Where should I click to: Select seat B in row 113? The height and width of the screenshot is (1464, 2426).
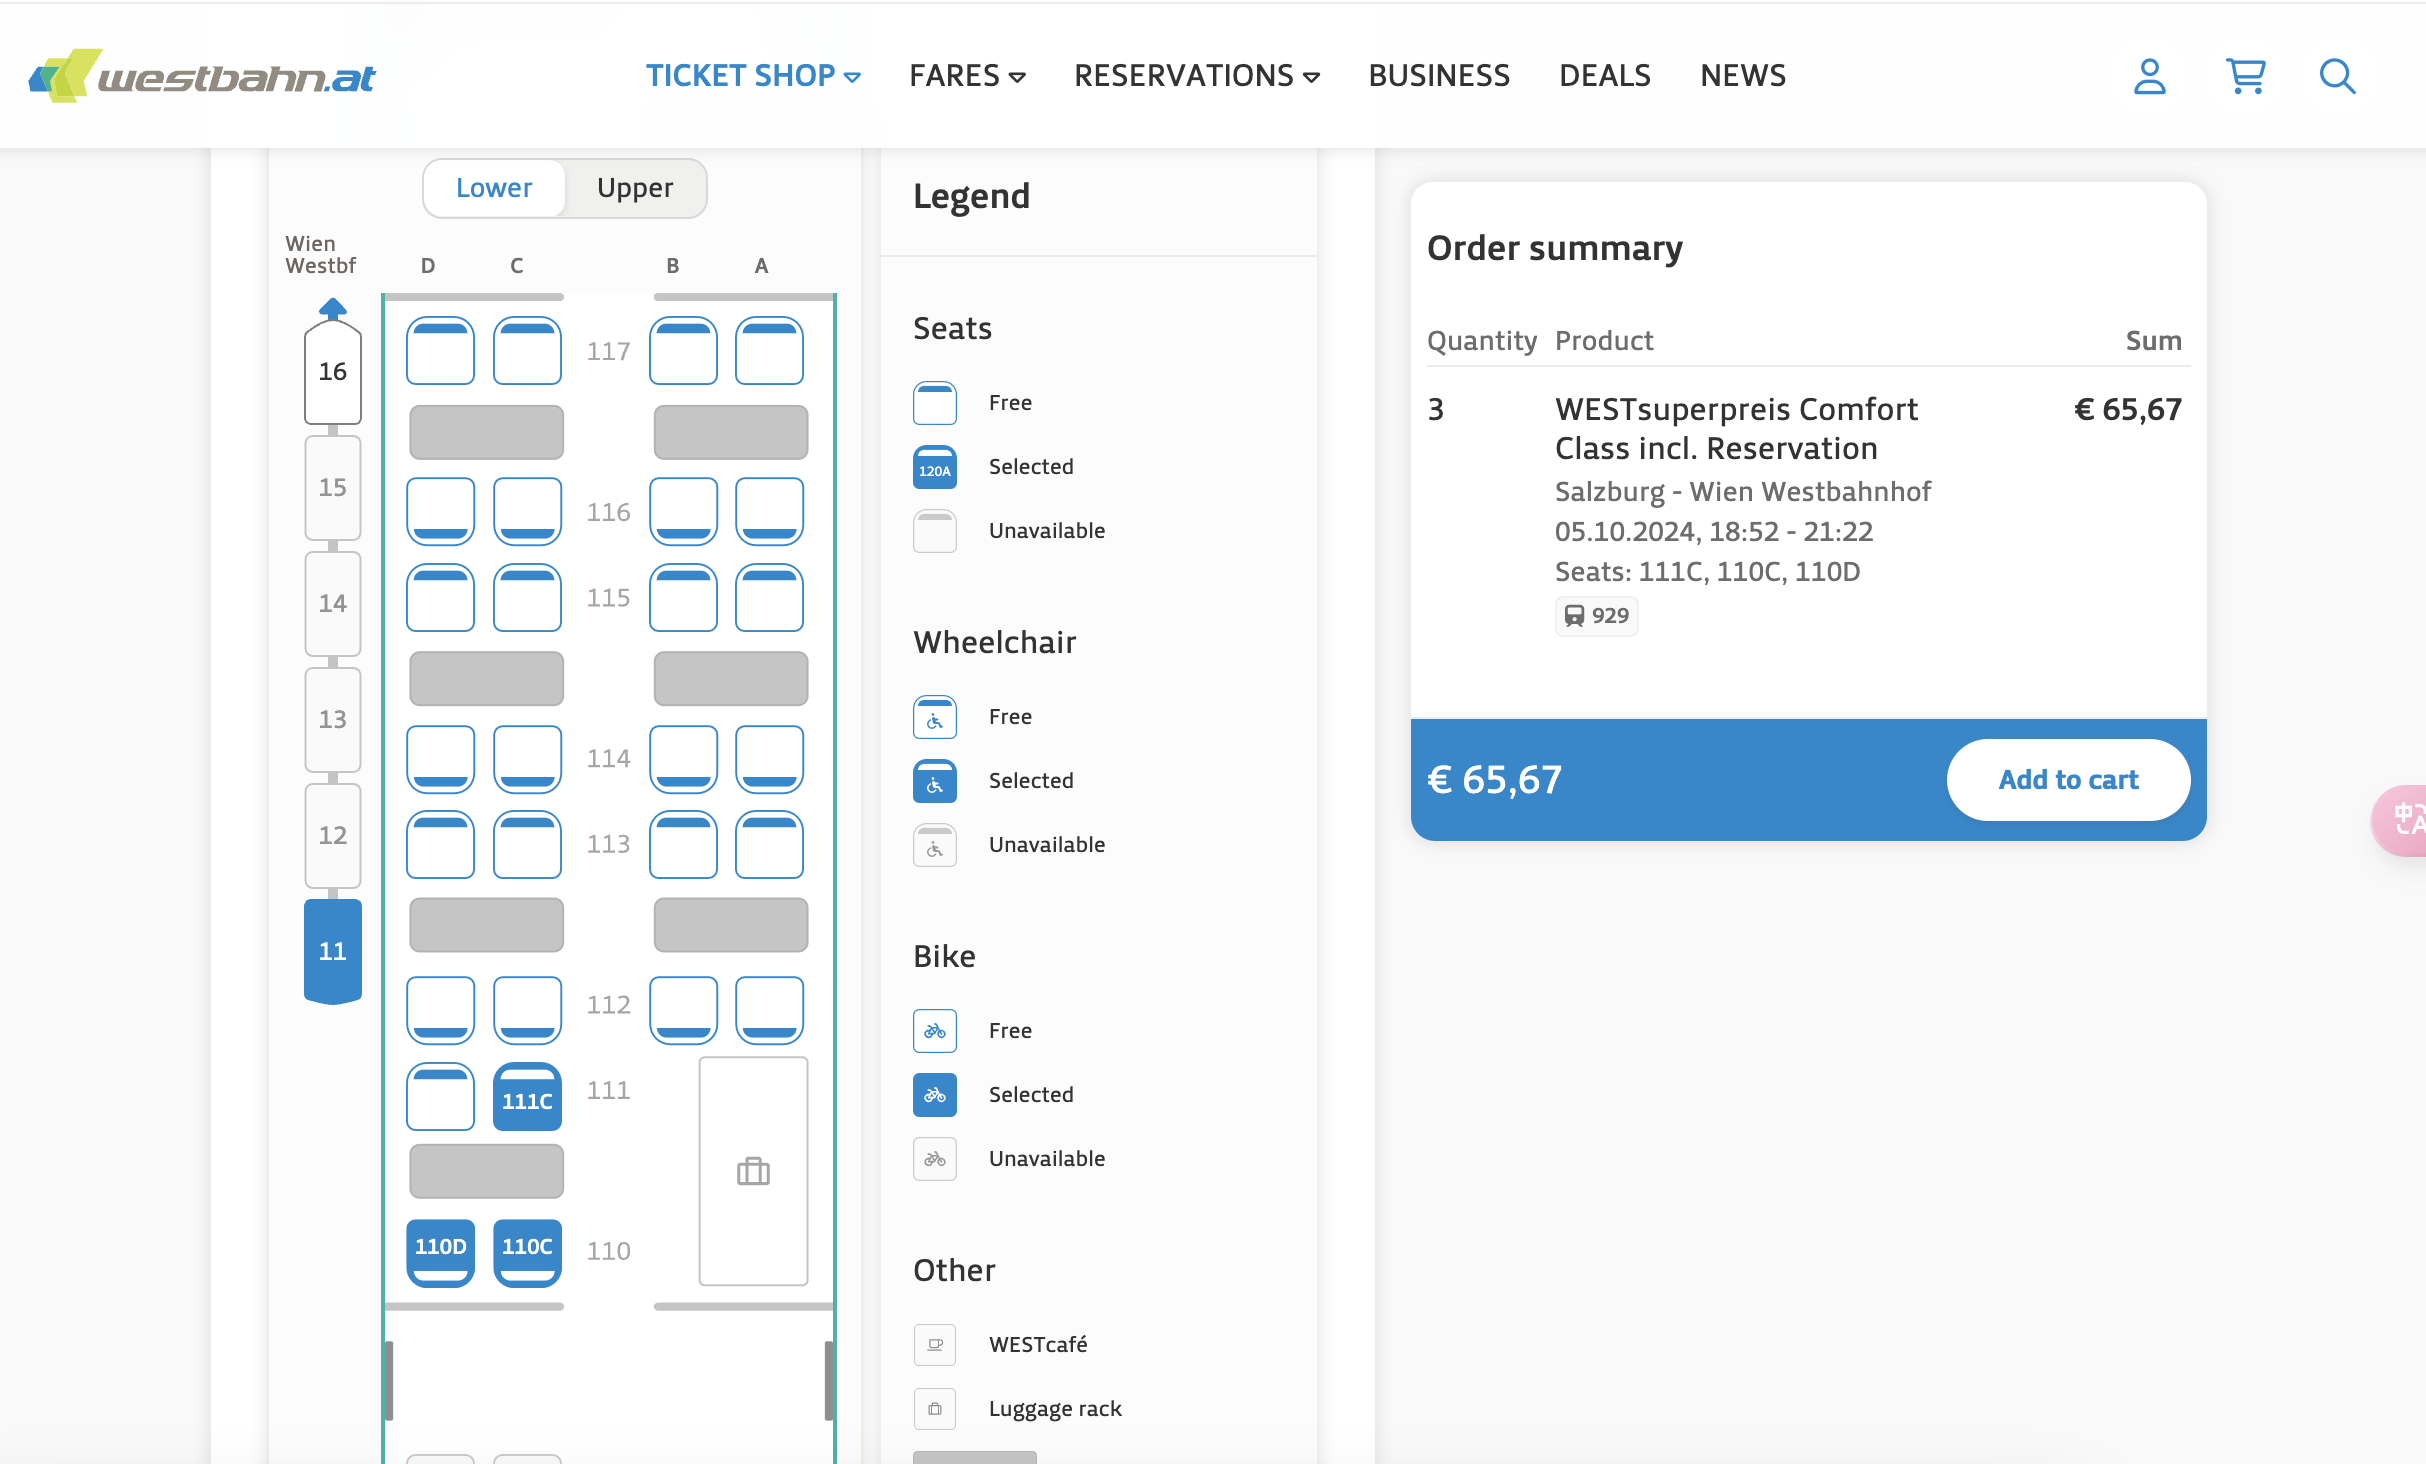(683, 844)
